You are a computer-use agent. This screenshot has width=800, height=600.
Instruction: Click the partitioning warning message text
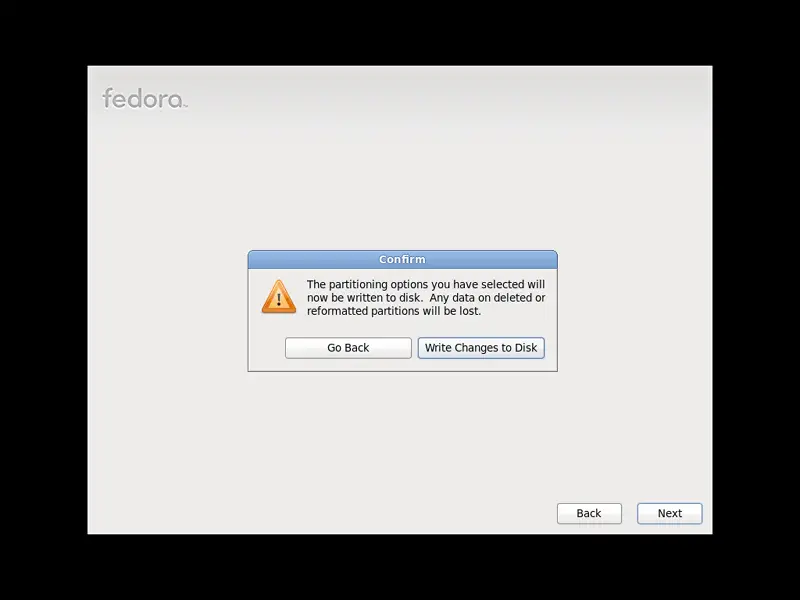426,297
